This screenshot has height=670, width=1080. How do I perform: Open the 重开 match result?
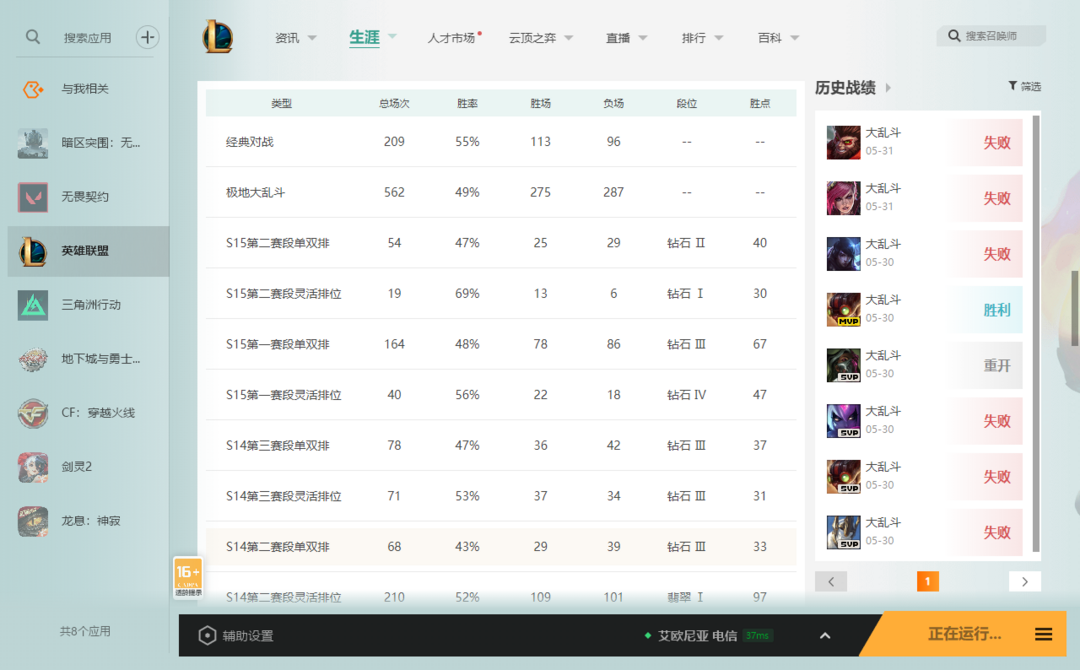click(997, 366)
